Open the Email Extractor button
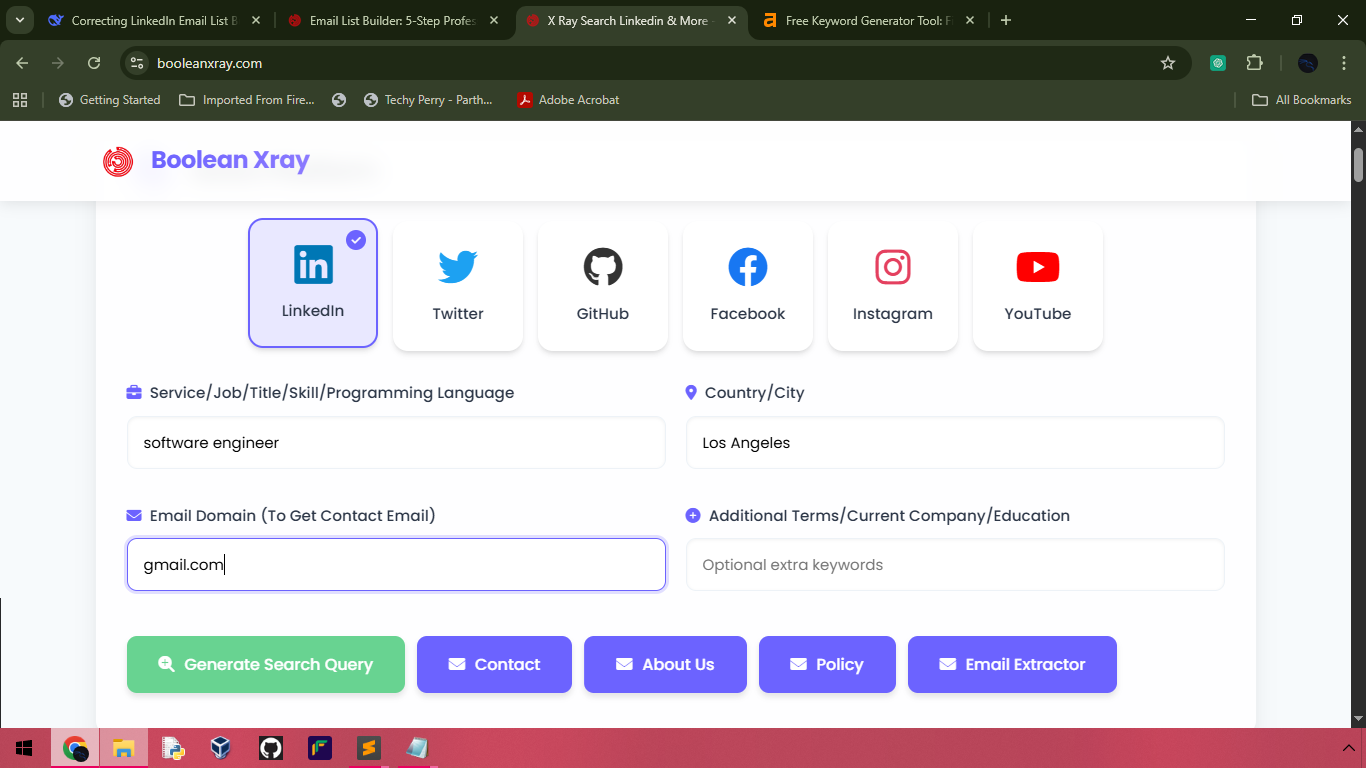1366x768 pixels. coord(1012,664)
